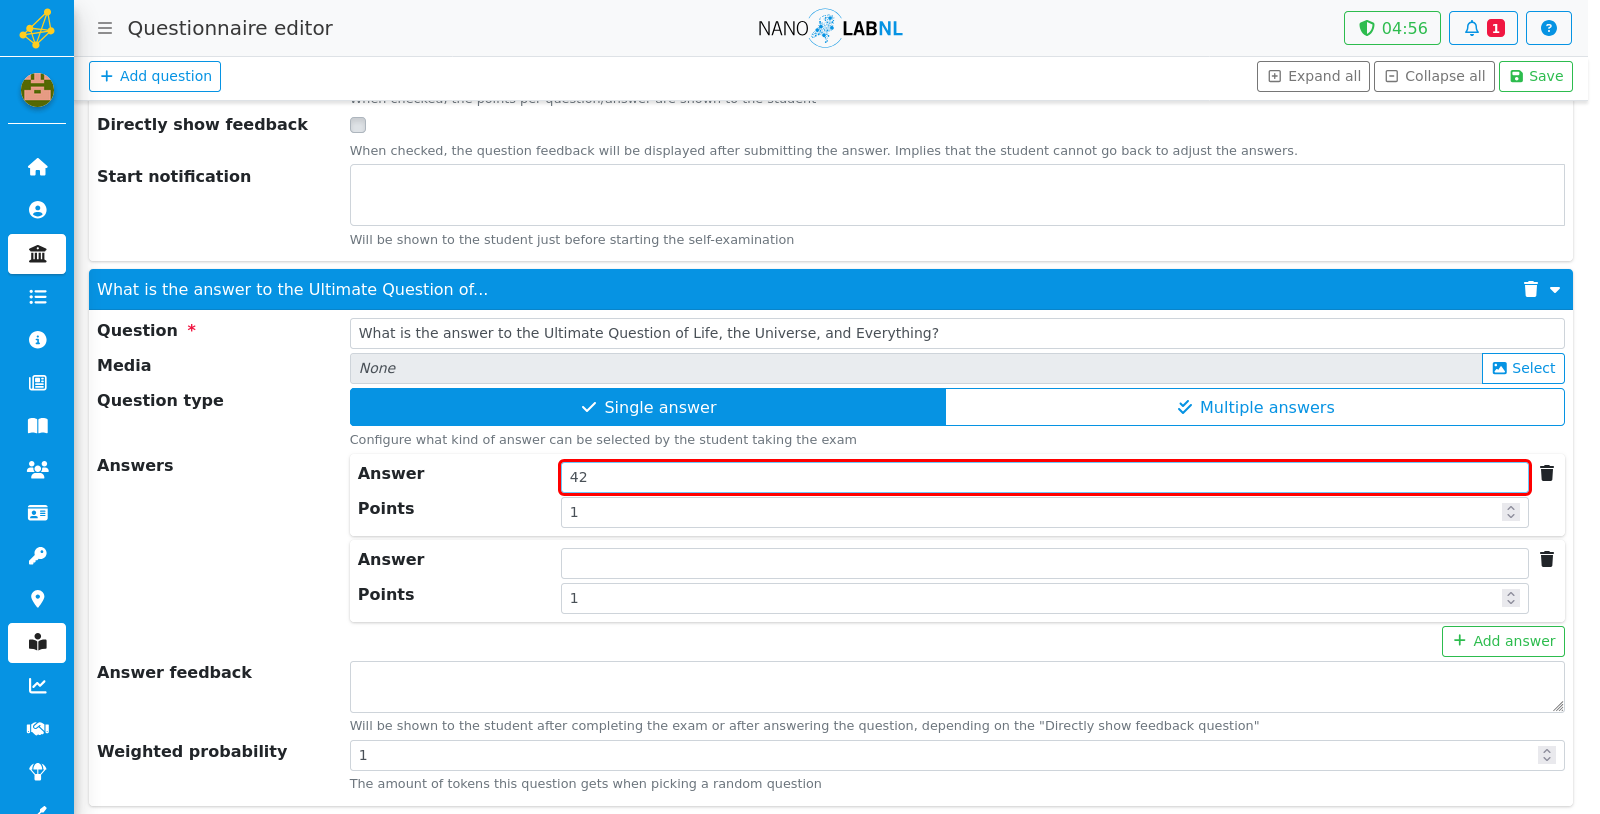Focus the empty second Answer field
Screen dimensions: 1600x814
click(x=1044, y=563)
